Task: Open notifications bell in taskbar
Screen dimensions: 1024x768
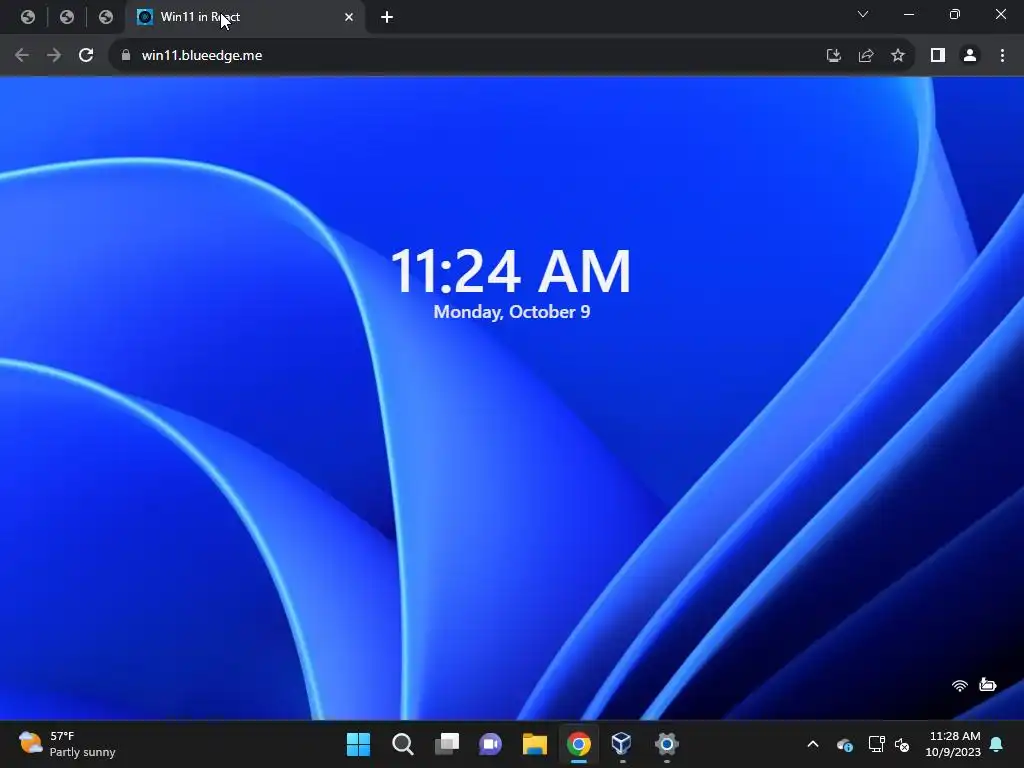Action: coord(997,744)
